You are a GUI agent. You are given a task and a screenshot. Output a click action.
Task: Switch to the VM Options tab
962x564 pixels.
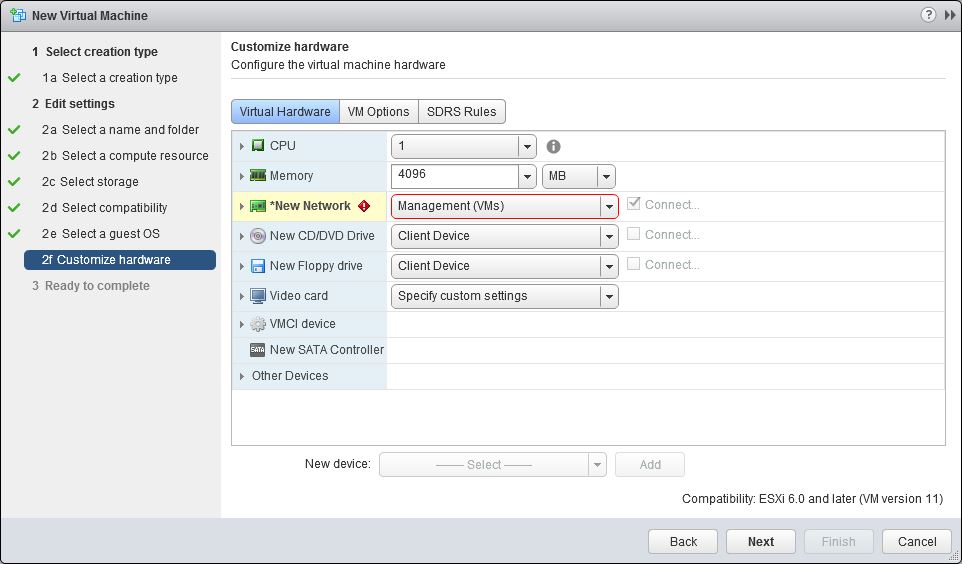click(379, 112)
